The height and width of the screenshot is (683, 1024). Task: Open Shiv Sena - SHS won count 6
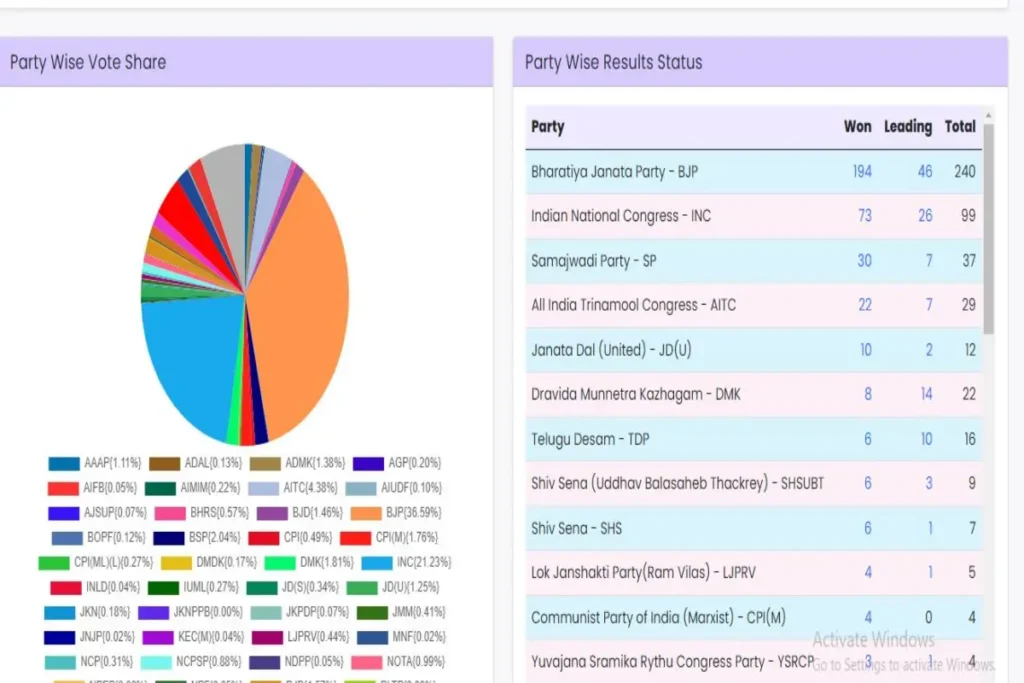pos(868,528)
